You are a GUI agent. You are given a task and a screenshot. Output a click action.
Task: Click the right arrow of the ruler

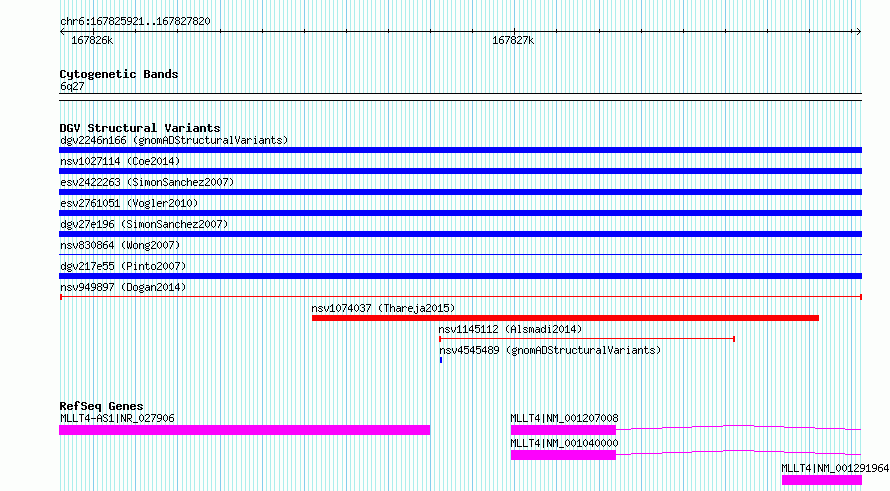coord(859,32)
